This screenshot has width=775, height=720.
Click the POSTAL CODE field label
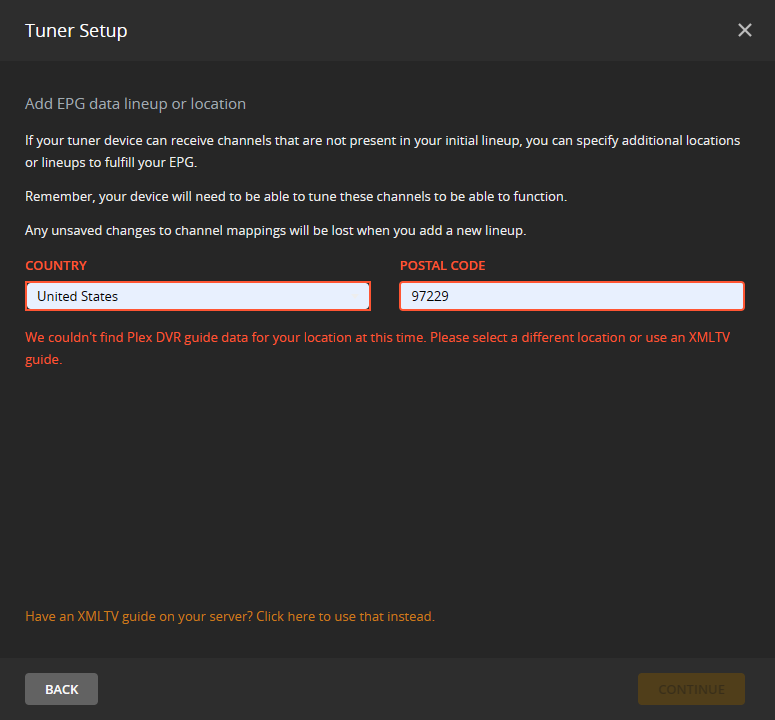pos(442,266)
